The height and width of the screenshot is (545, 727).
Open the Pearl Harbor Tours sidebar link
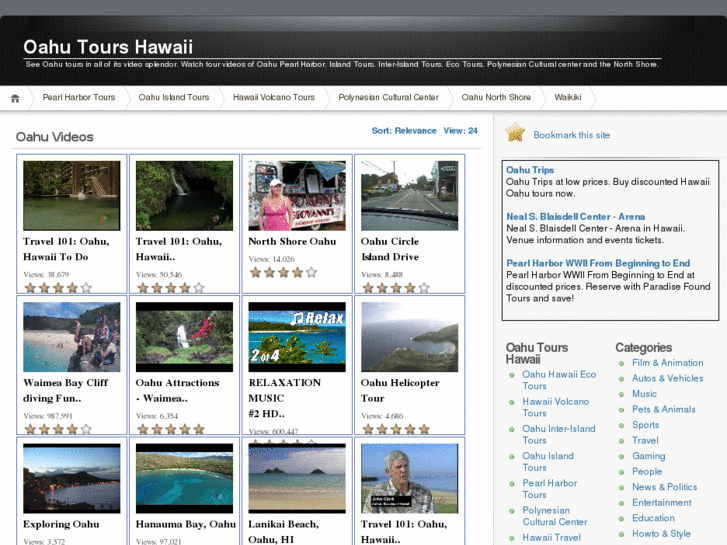(550, 489)
